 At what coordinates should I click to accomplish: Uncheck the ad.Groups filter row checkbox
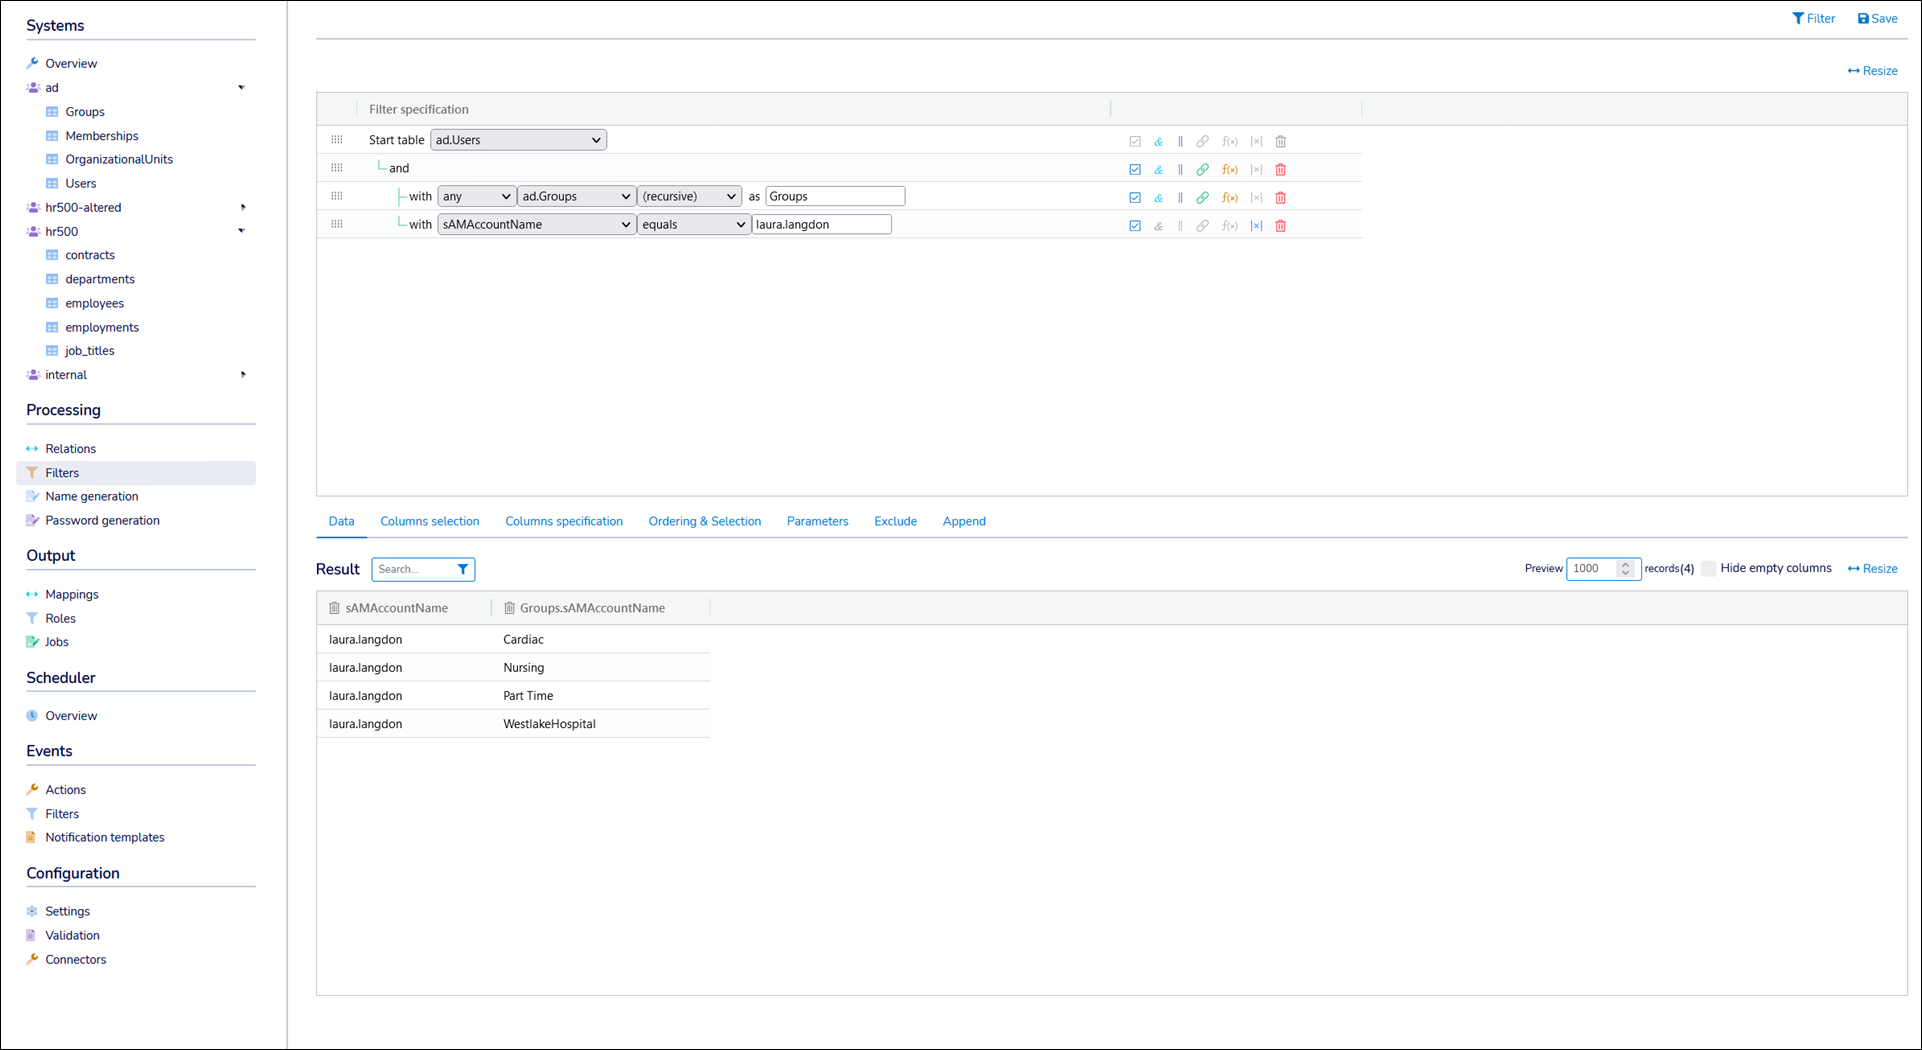tap(1135, 198)
